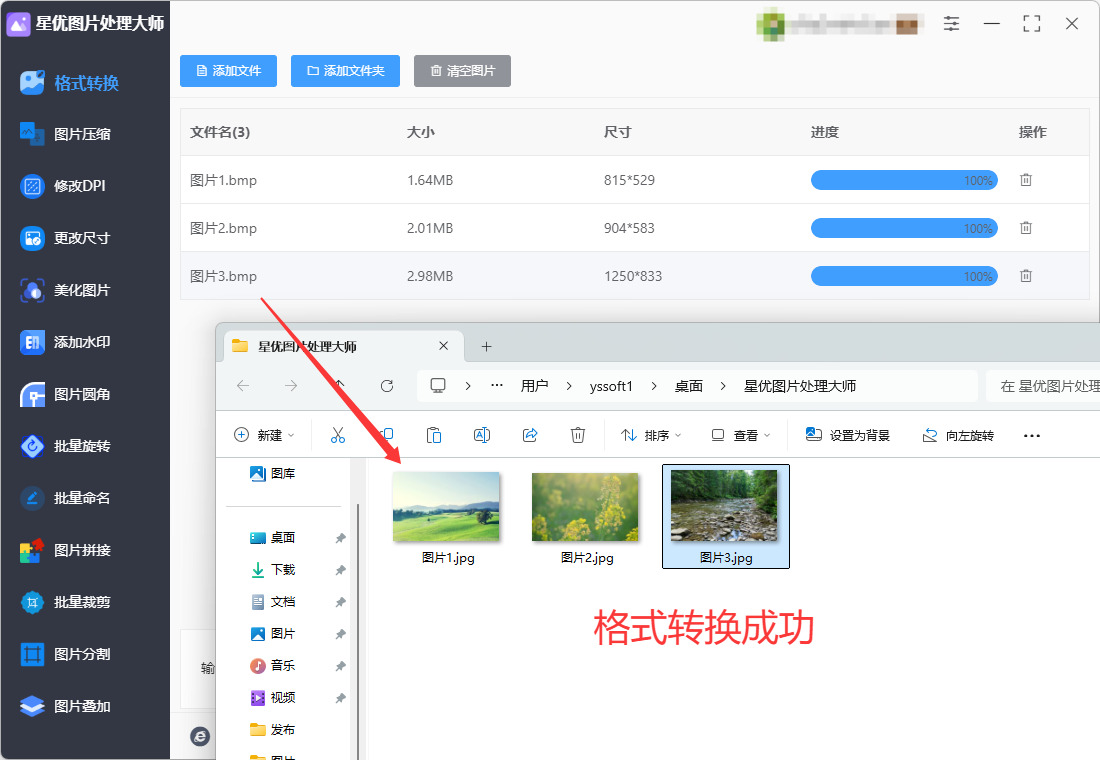
Task: Select the 图片1.jpg thumbnail in Explorer
Action: click(x=447, y=507)
